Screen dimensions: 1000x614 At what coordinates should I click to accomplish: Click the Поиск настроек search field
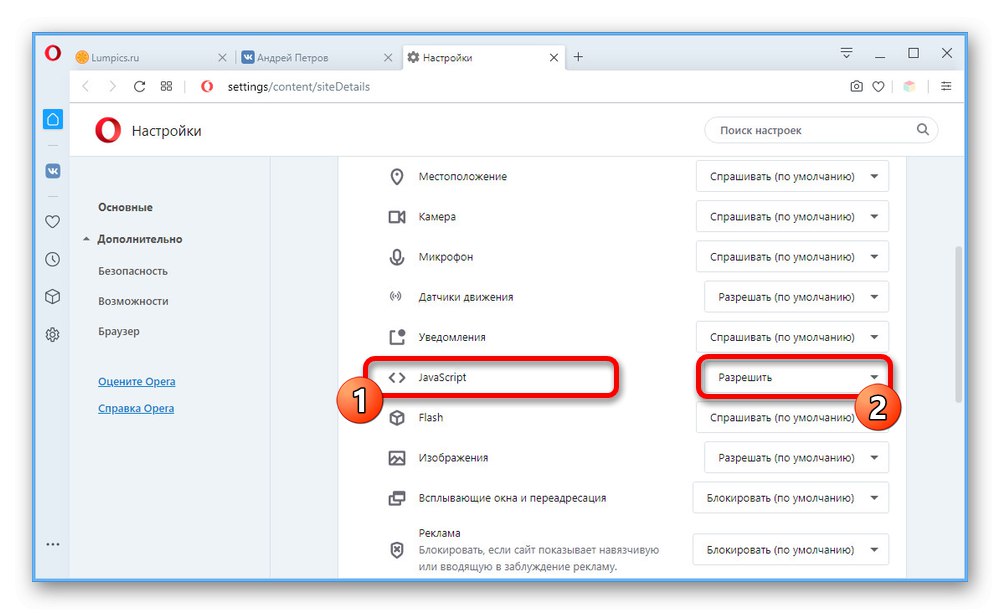pos(810,130)
